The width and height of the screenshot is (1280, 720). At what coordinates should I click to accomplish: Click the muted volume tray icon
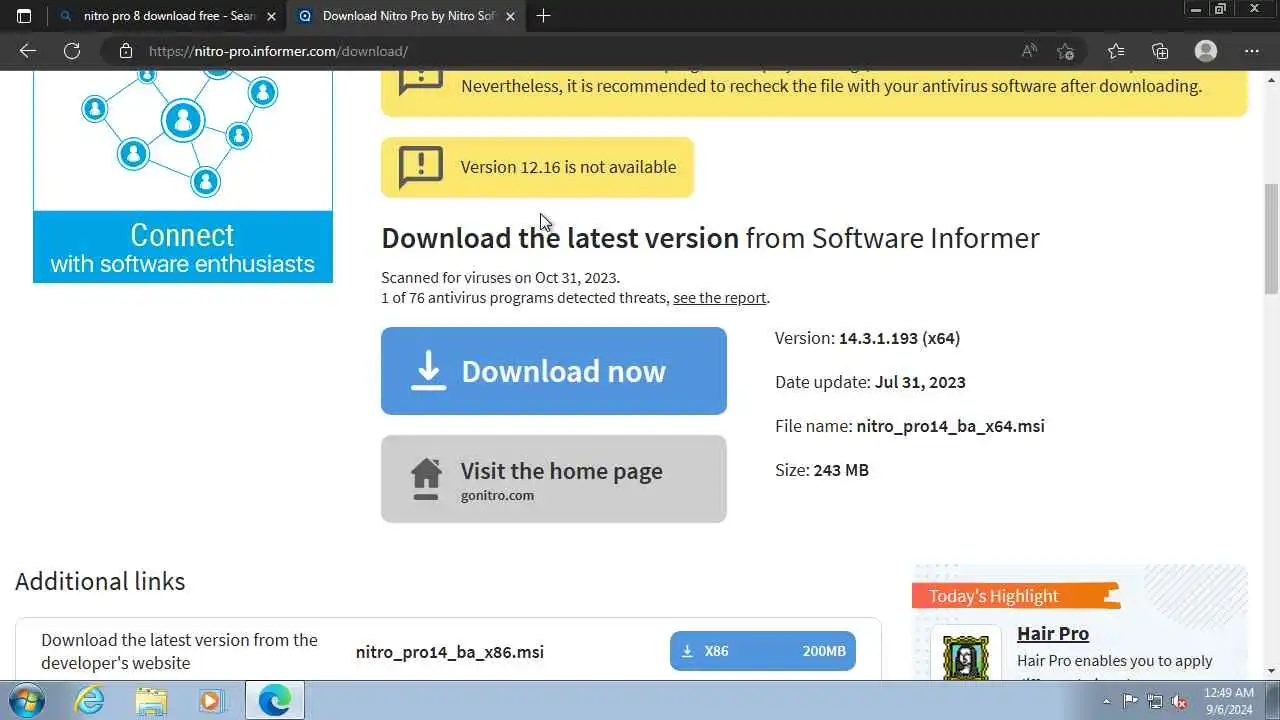1179,701
